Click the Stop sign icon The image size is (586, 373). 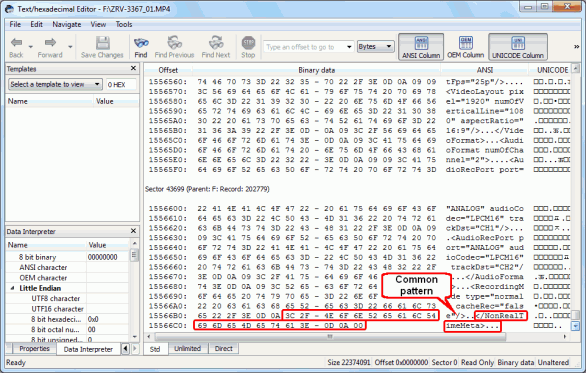(248, 43)
